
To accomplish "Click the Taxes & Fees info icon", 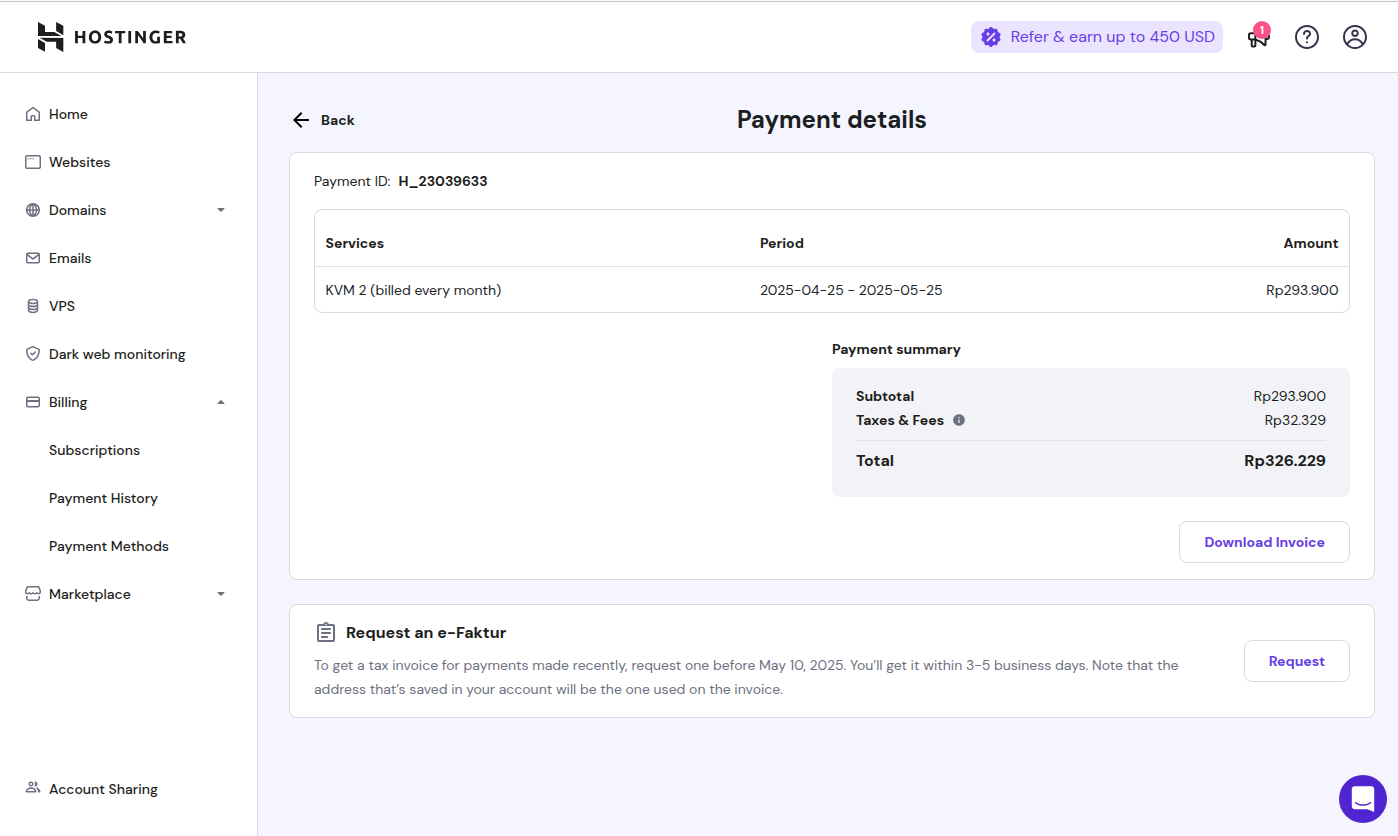I will pyautogui.click(x=959, y=420).
